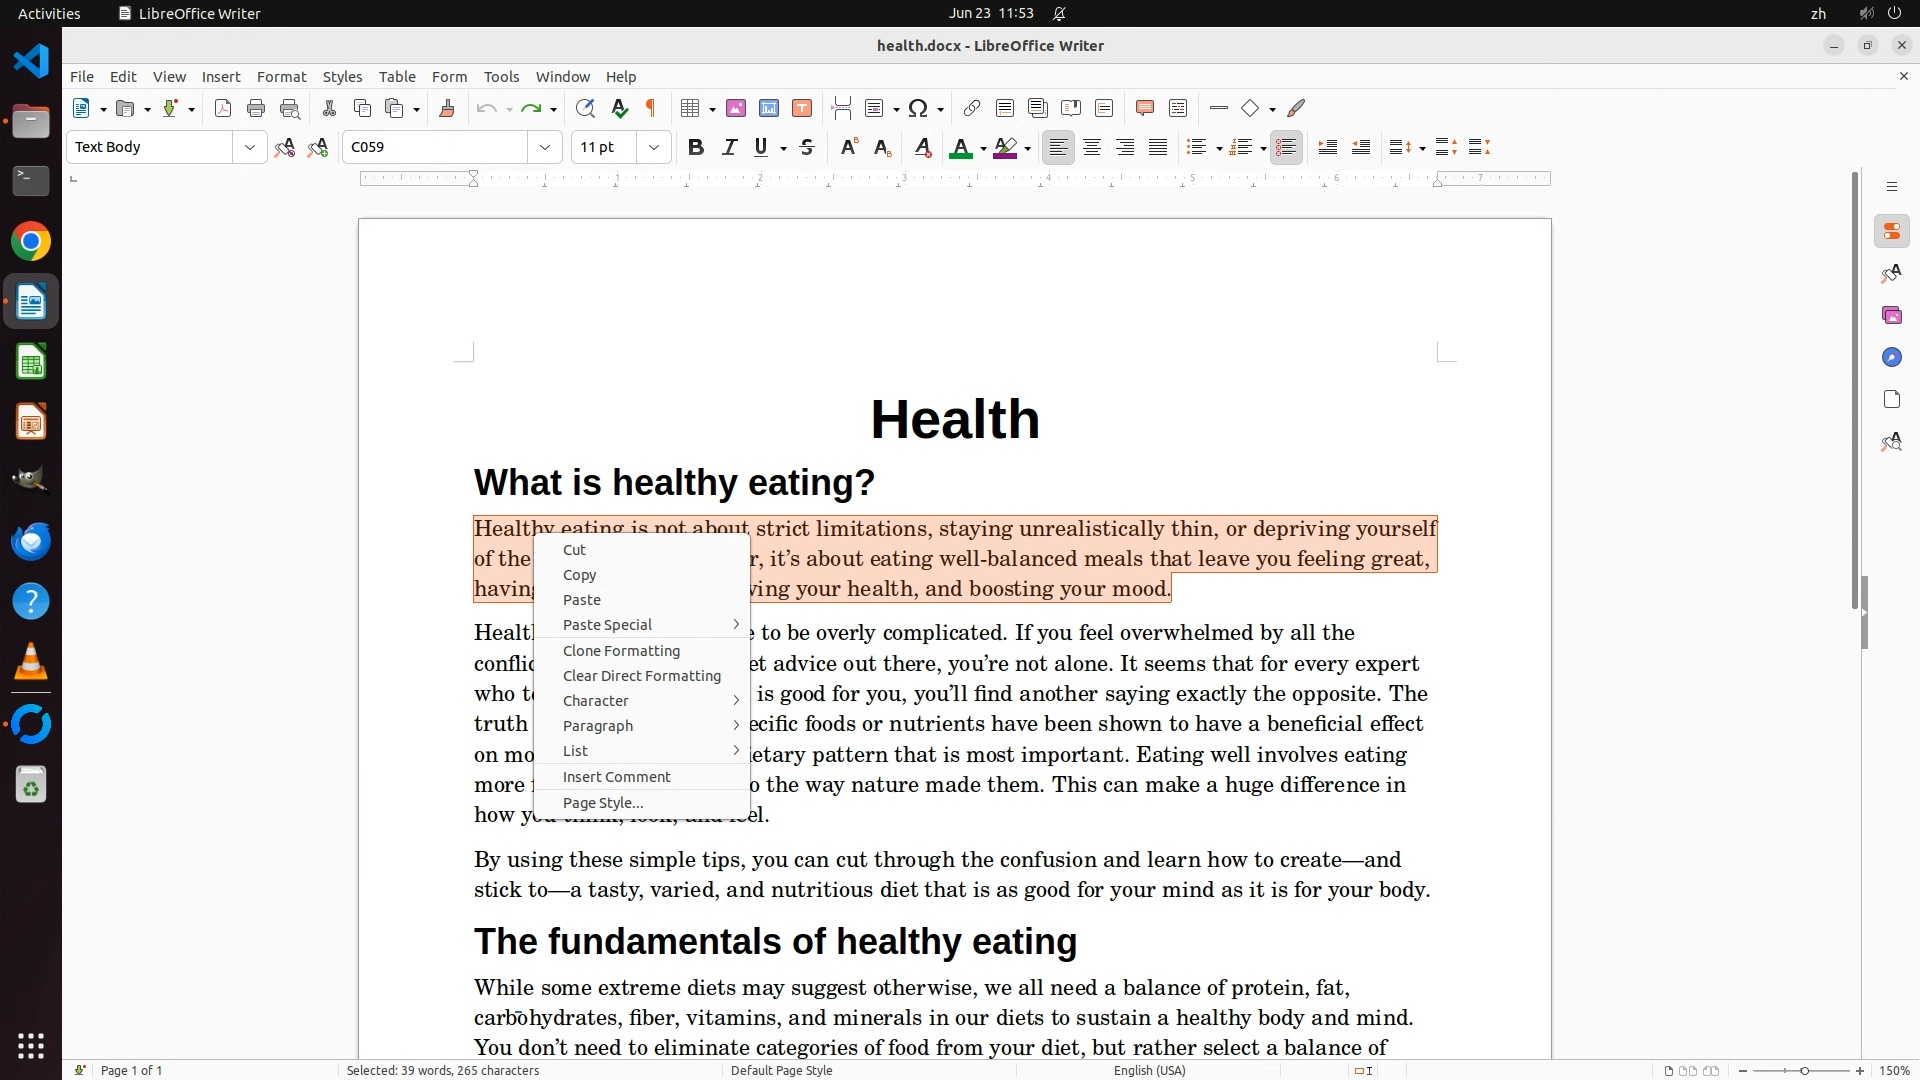
Task: Click inside the font name field
Action: coord(435,148)
